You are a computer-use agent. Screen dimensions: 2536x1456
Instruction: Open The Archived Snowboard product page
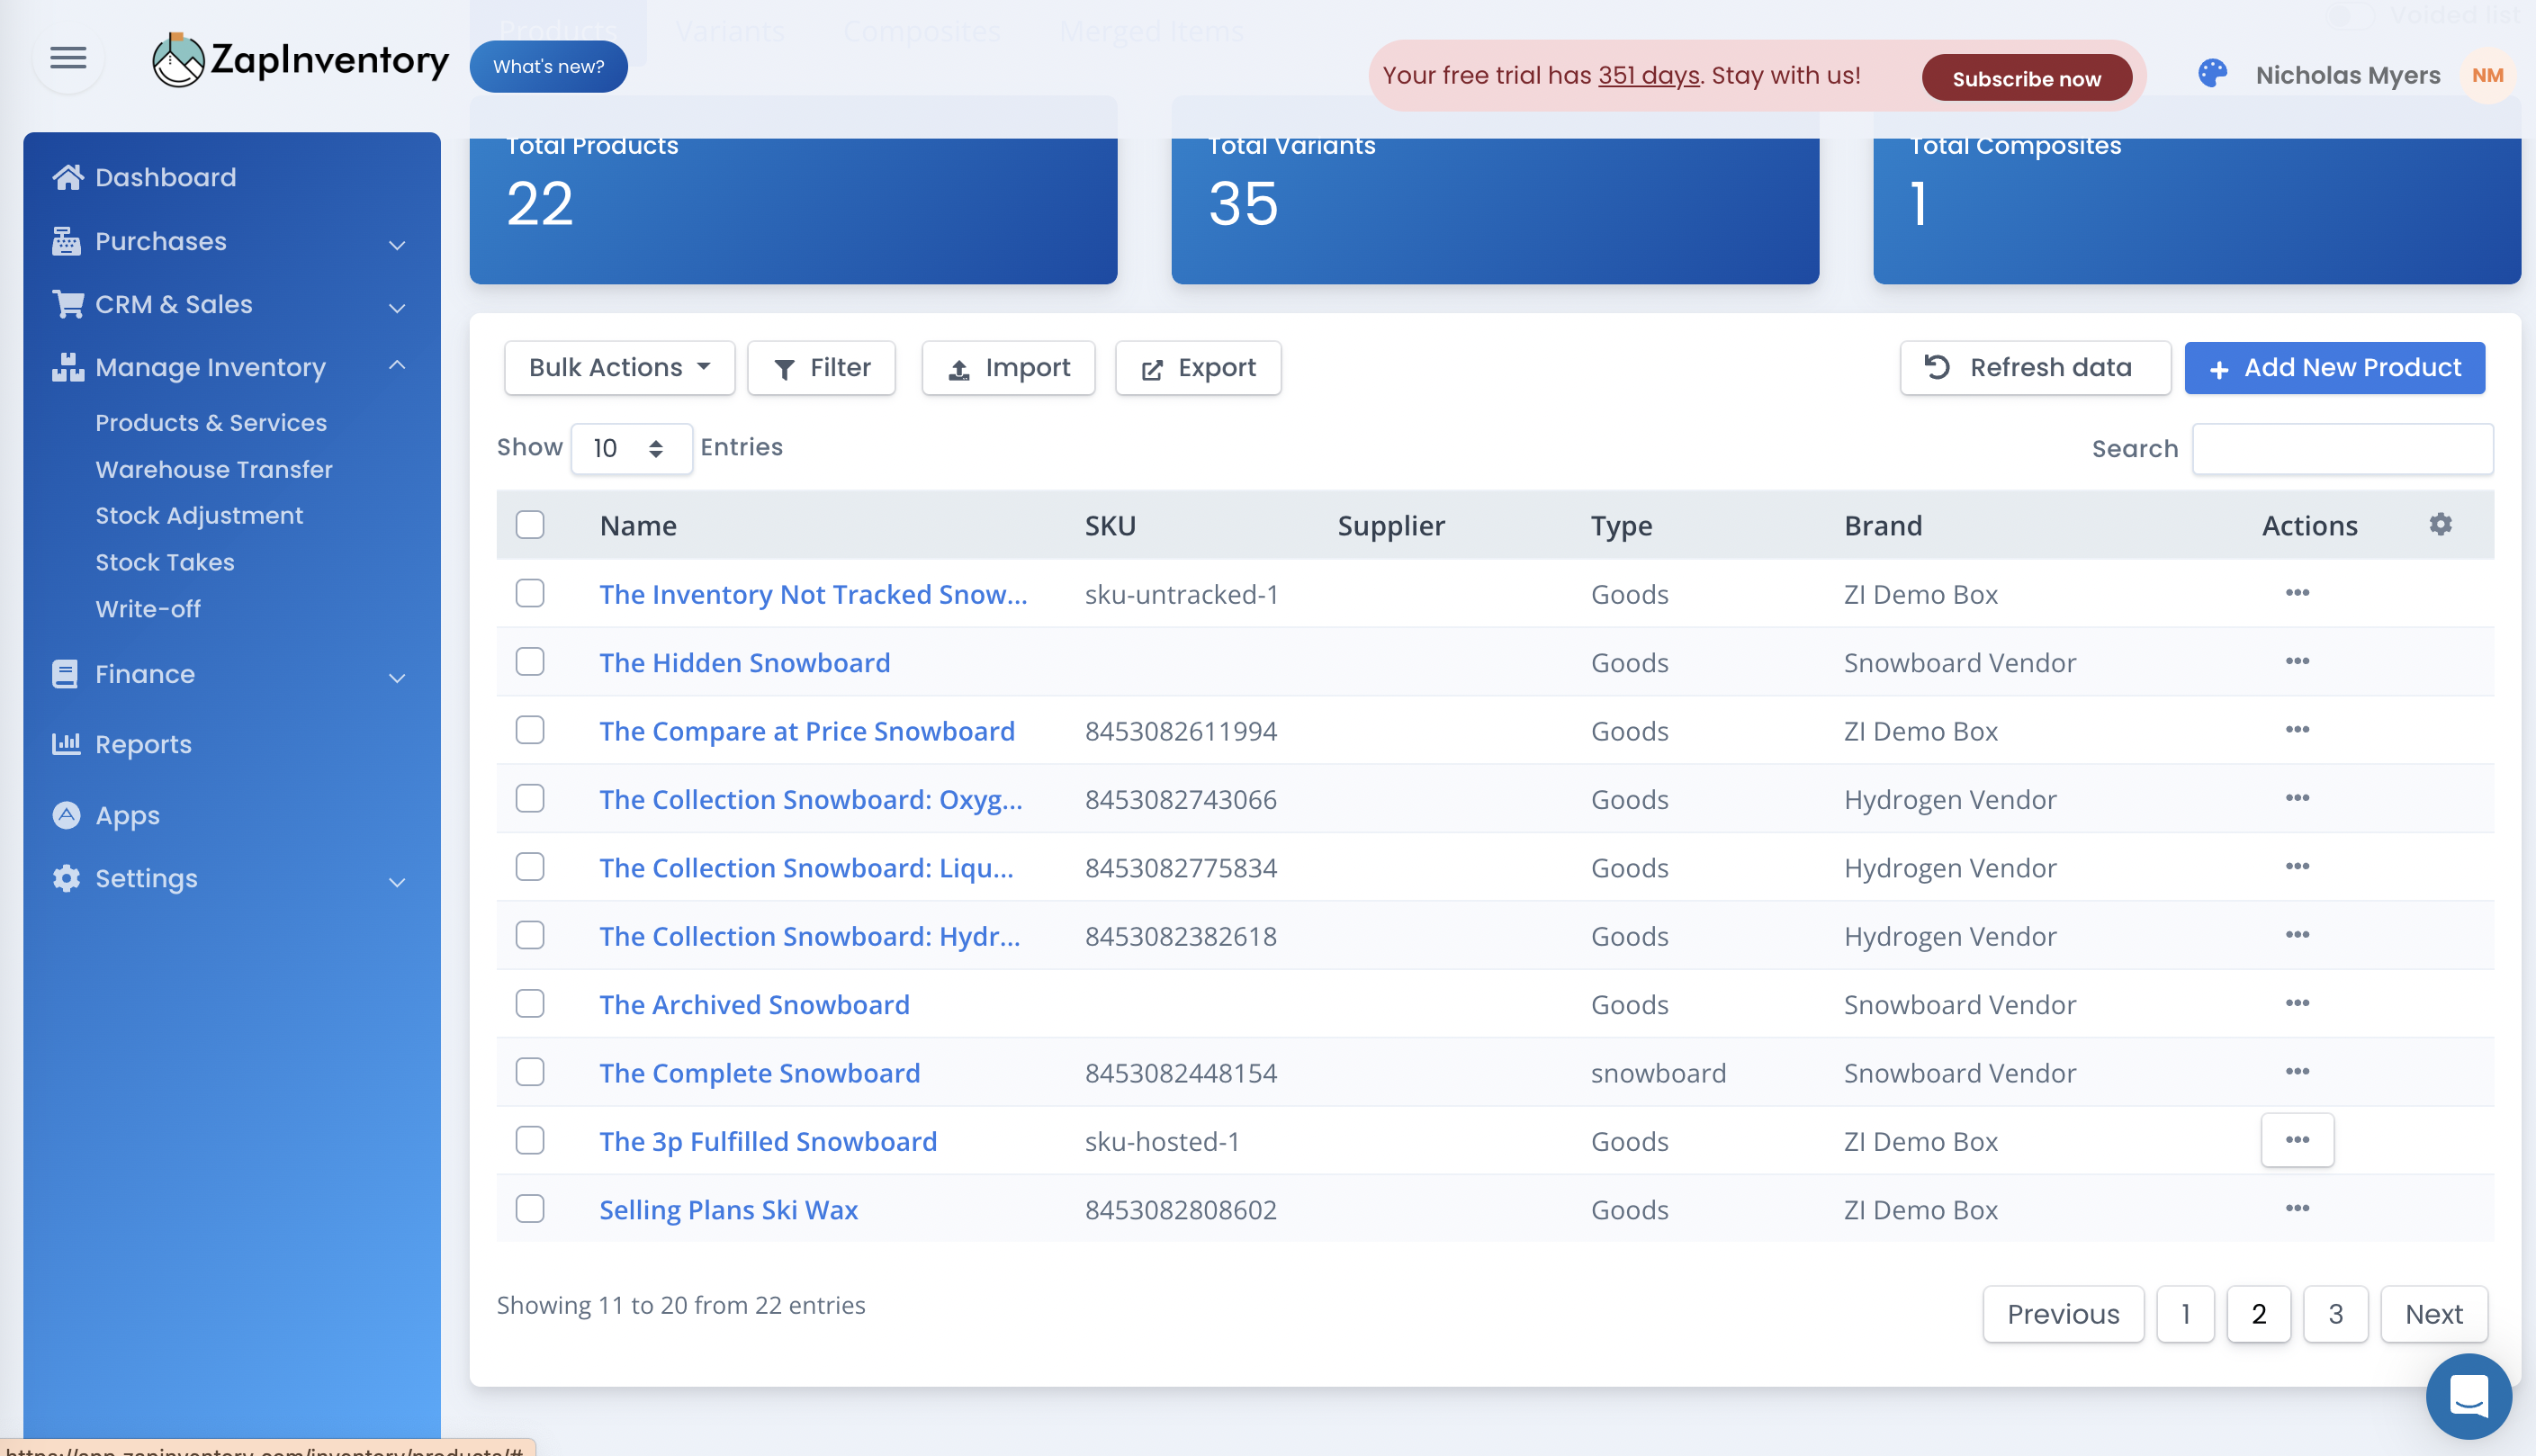pos(755,1004)
